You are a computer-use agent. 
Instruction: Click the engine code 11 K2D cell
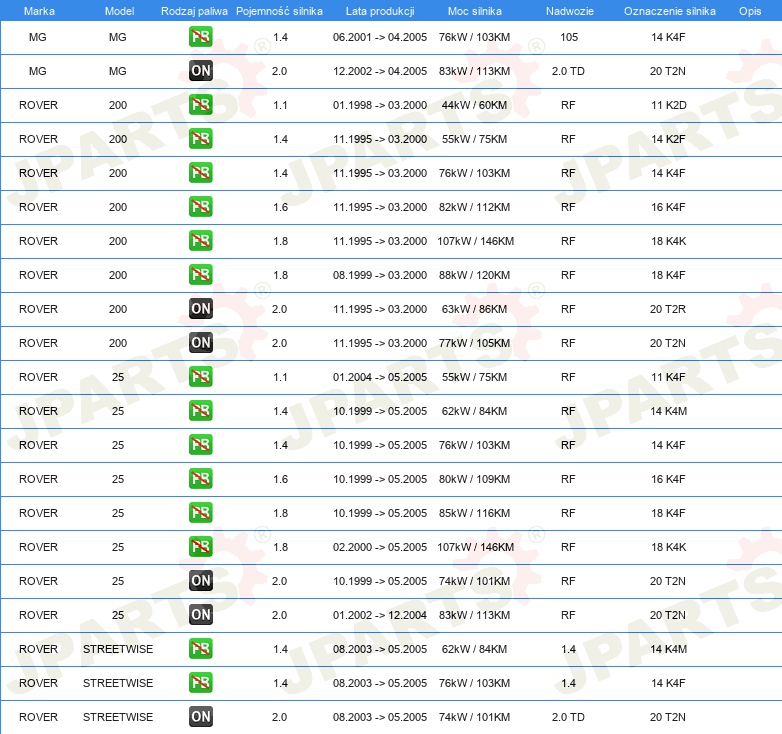click(x=668, y=105)
